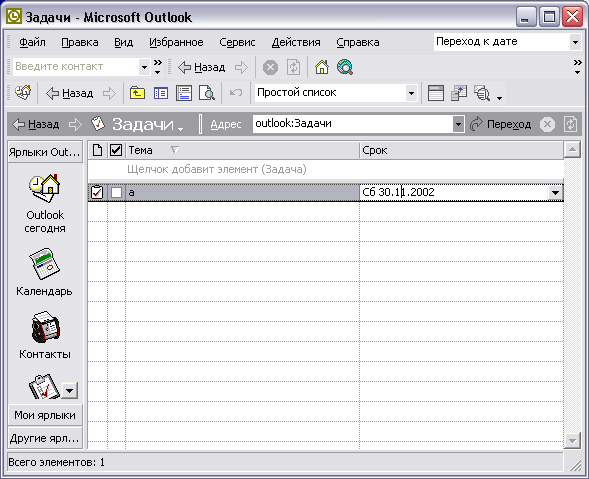The height and width of the screenshot is (479, 589).
Task: Open the Введите контакт dropdown arrow
Action: 144,67
